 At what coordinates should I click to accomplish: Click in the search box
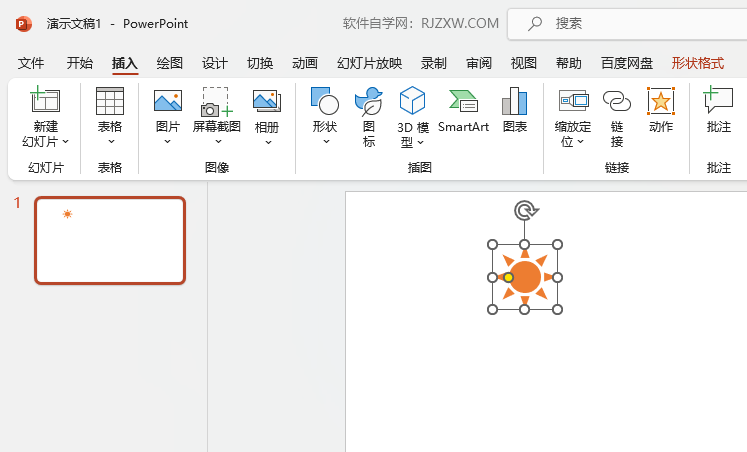[627, 23]
